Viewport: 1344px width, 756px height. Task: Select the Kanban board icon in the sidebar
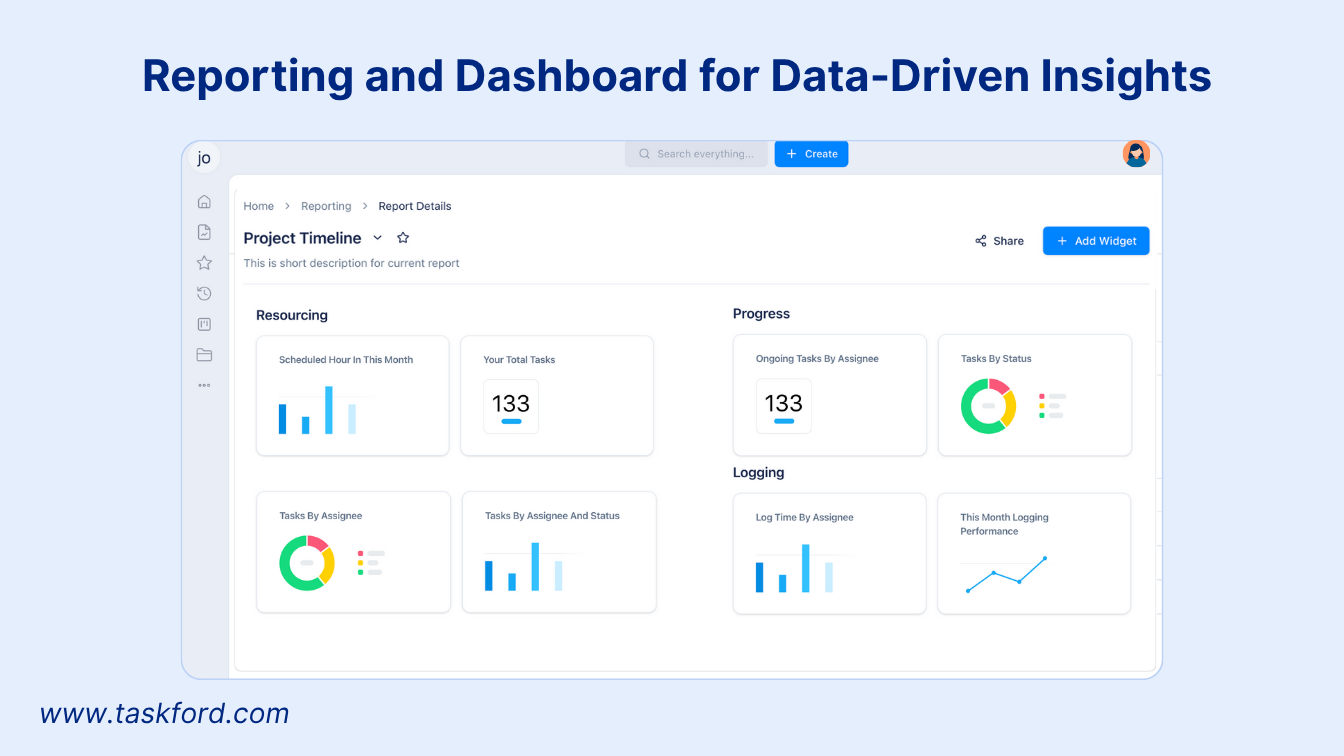click(204, 324)
